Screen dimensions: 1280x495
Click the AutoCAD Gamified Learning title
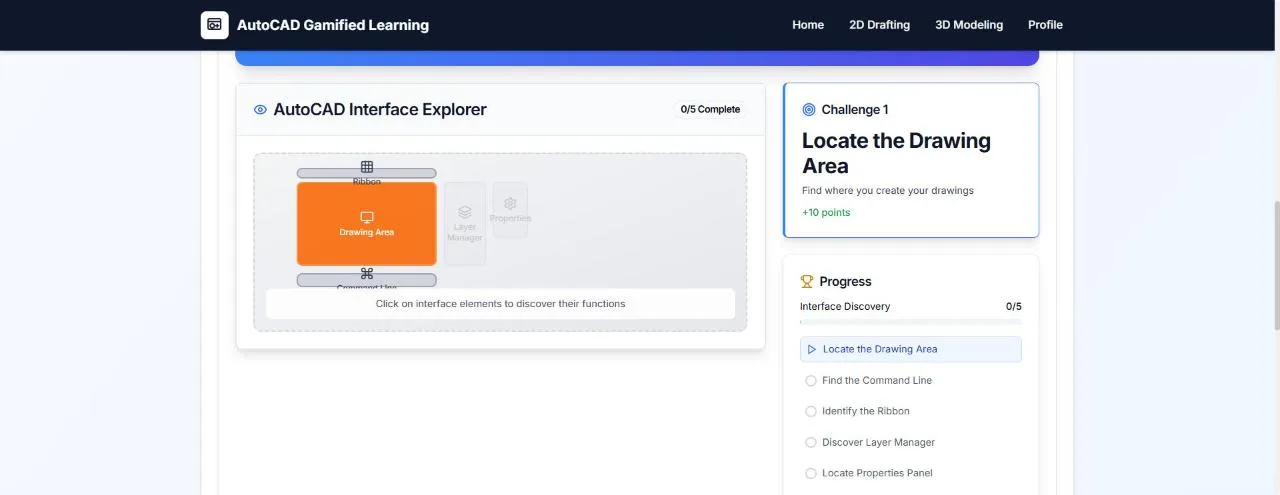pos(333,25)
